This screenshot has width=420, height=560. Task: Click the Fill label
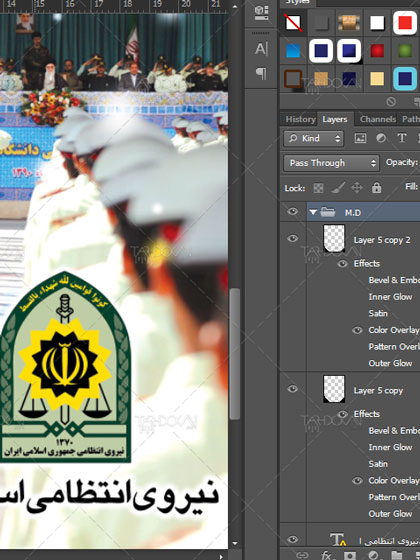411,187
